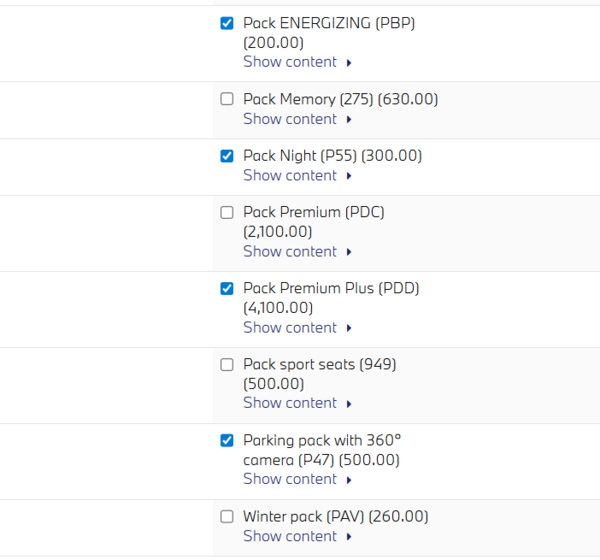Show content for Pack Memory
600x560 pixels.
pos(290,119)
